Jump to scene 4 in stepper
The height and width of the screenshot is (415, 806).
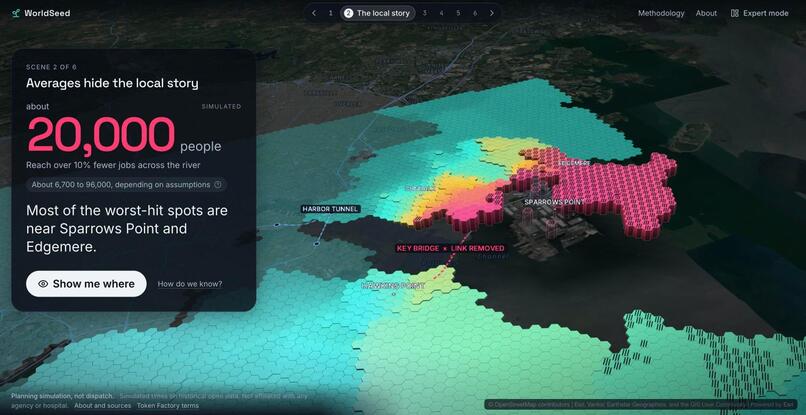point(441,13)
